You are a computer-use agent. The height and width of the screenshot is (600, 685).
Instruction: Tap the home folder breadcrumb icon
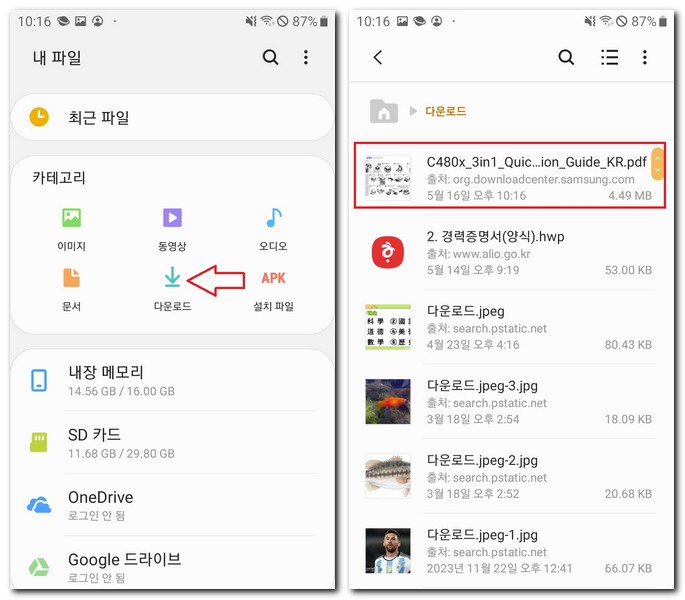click(x=384, y=111)
